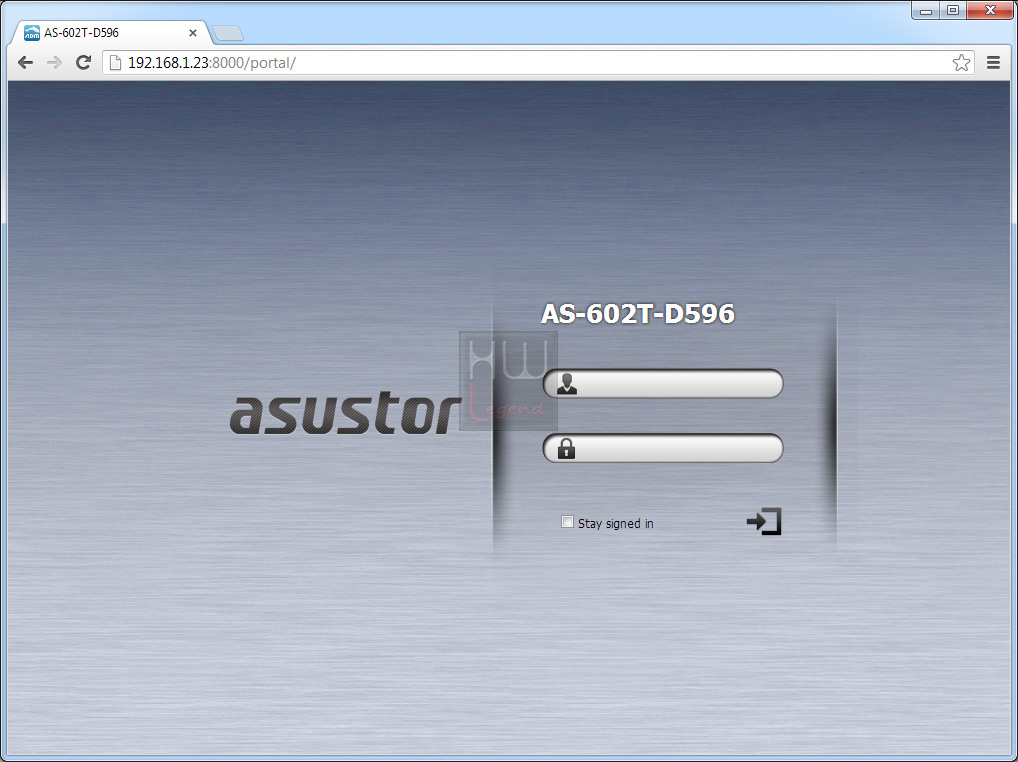
Task: Close the AS-602T-D596 tab
Action: tap(193, 32)
